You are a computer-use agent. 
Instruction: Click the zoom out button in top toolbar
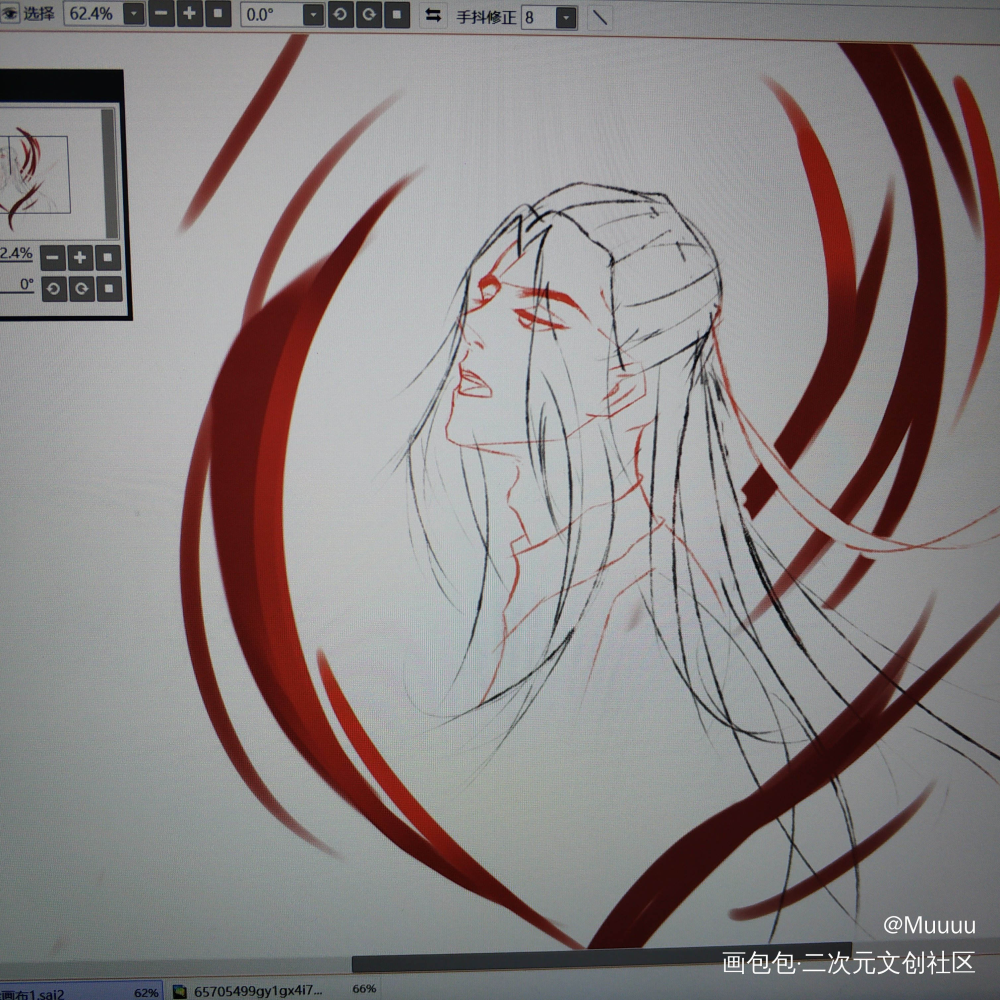click(x=161, y=14)
